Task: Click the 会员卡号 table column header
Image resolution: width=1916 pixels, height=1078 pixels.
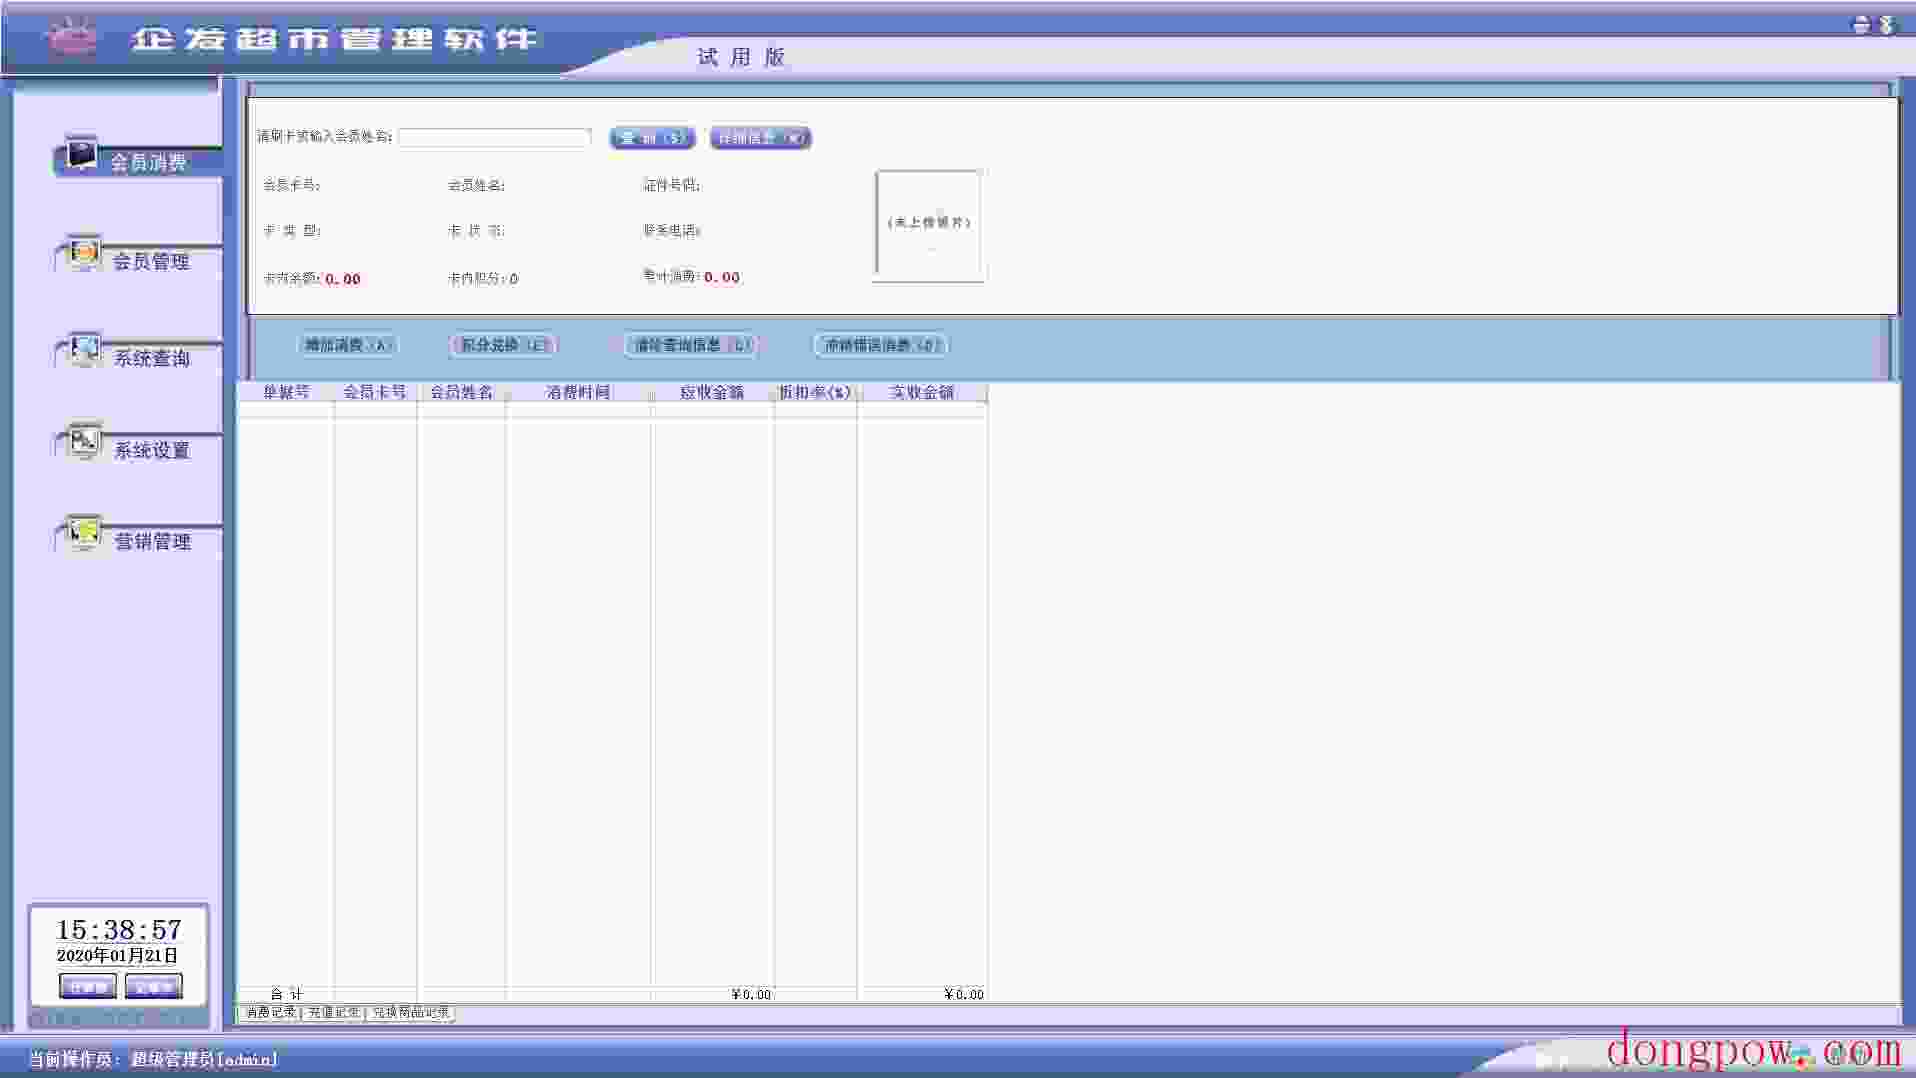Action: point(375,392)
